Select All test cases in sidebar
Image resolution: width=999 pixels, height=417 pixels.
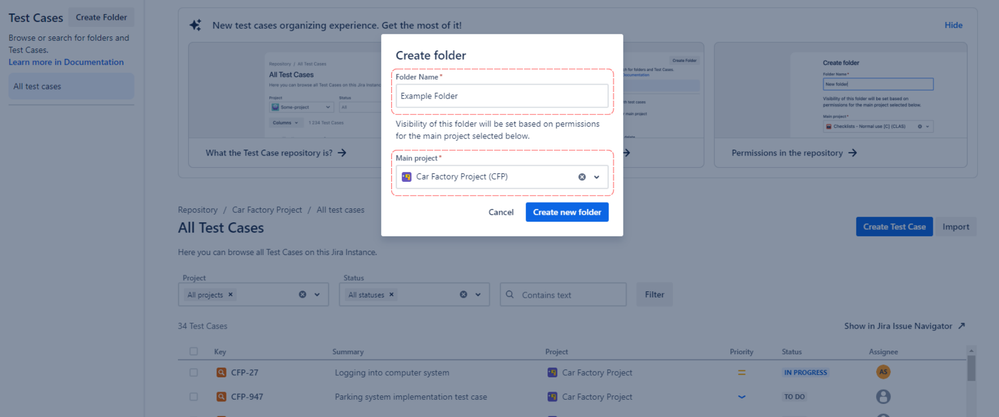[x=71, y=87]
